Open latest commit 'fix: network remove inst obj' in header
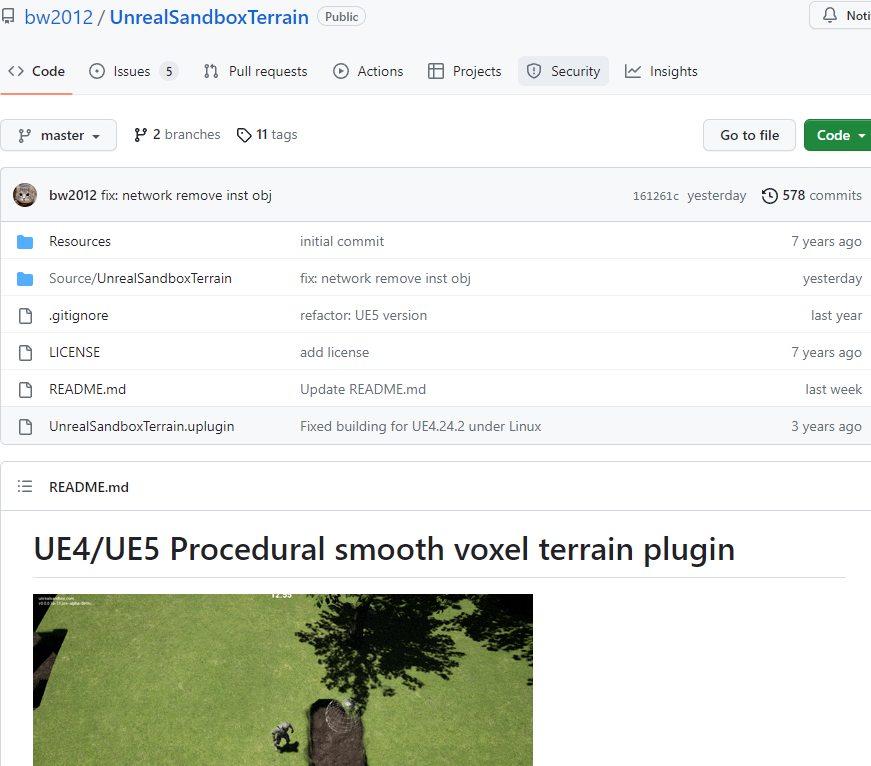This screenshot has width=871, height=766. pyautogui.click(x=186, y=196)
